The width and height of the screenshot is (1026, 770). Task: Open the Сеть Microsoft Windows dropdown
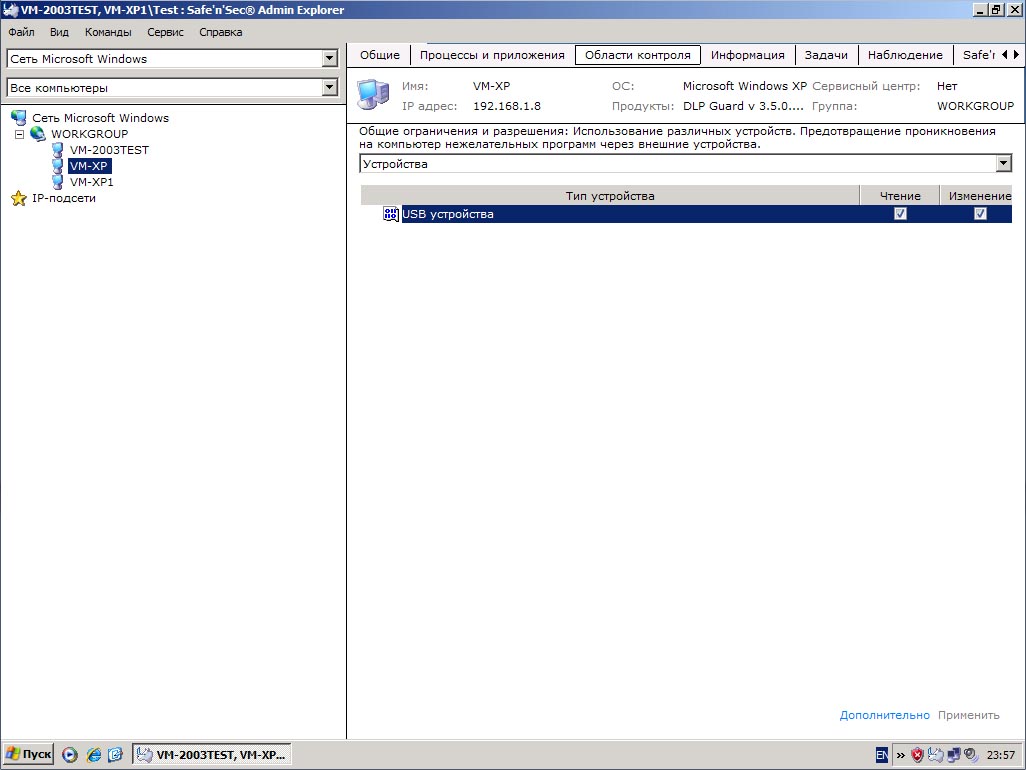click(330, 58)
